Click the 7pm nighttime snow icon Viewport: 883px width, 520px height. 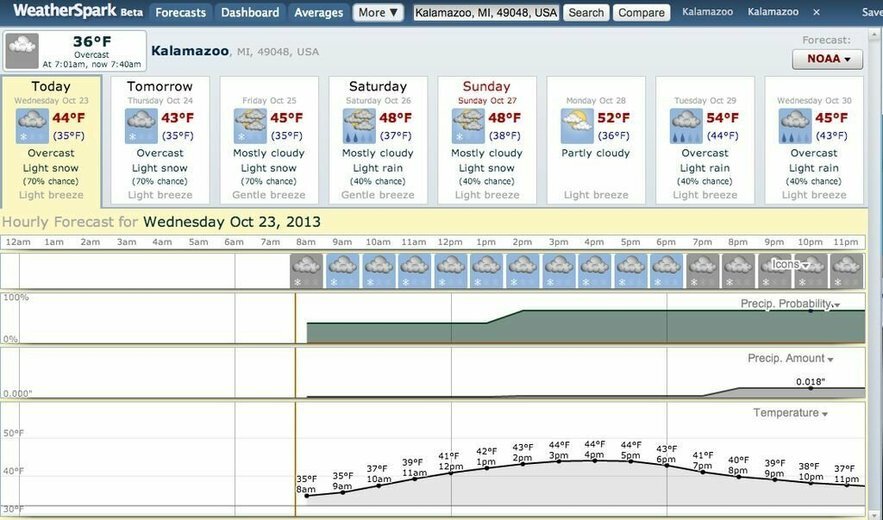pos(703,271)
